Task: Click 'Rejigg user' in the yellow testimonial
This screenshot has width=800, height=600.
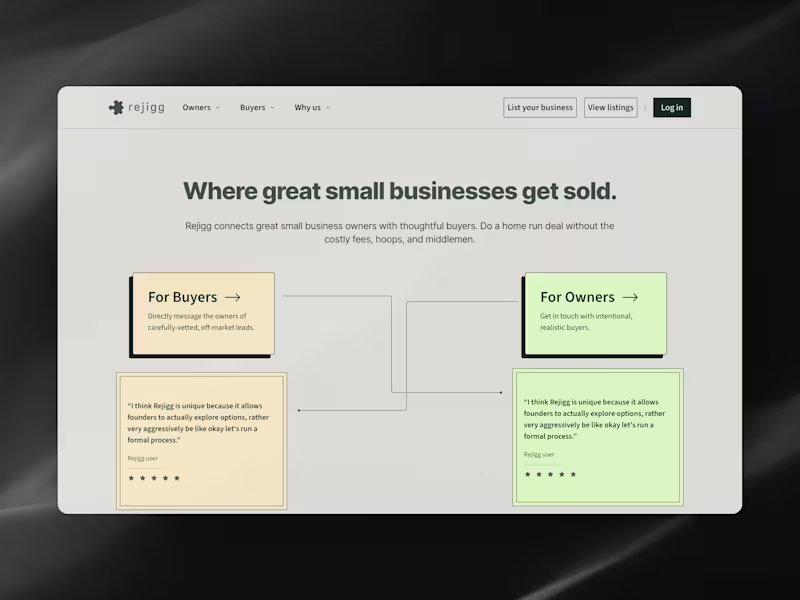Action: coord(143,458)
